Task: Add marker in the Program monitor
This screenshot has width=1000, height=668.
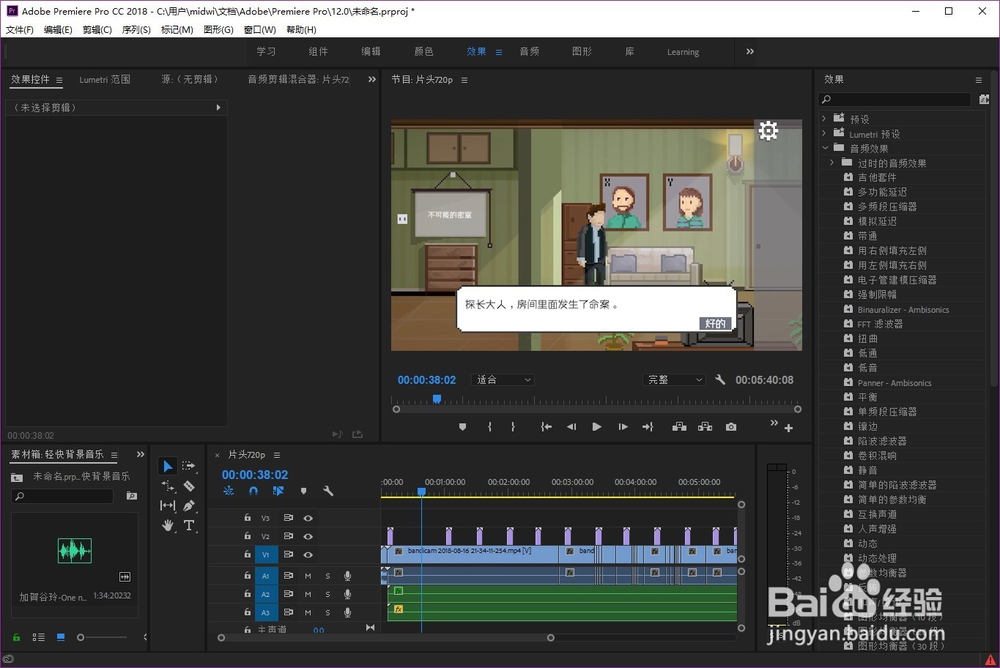Action: pyautogui.click(x=462, y=427)
